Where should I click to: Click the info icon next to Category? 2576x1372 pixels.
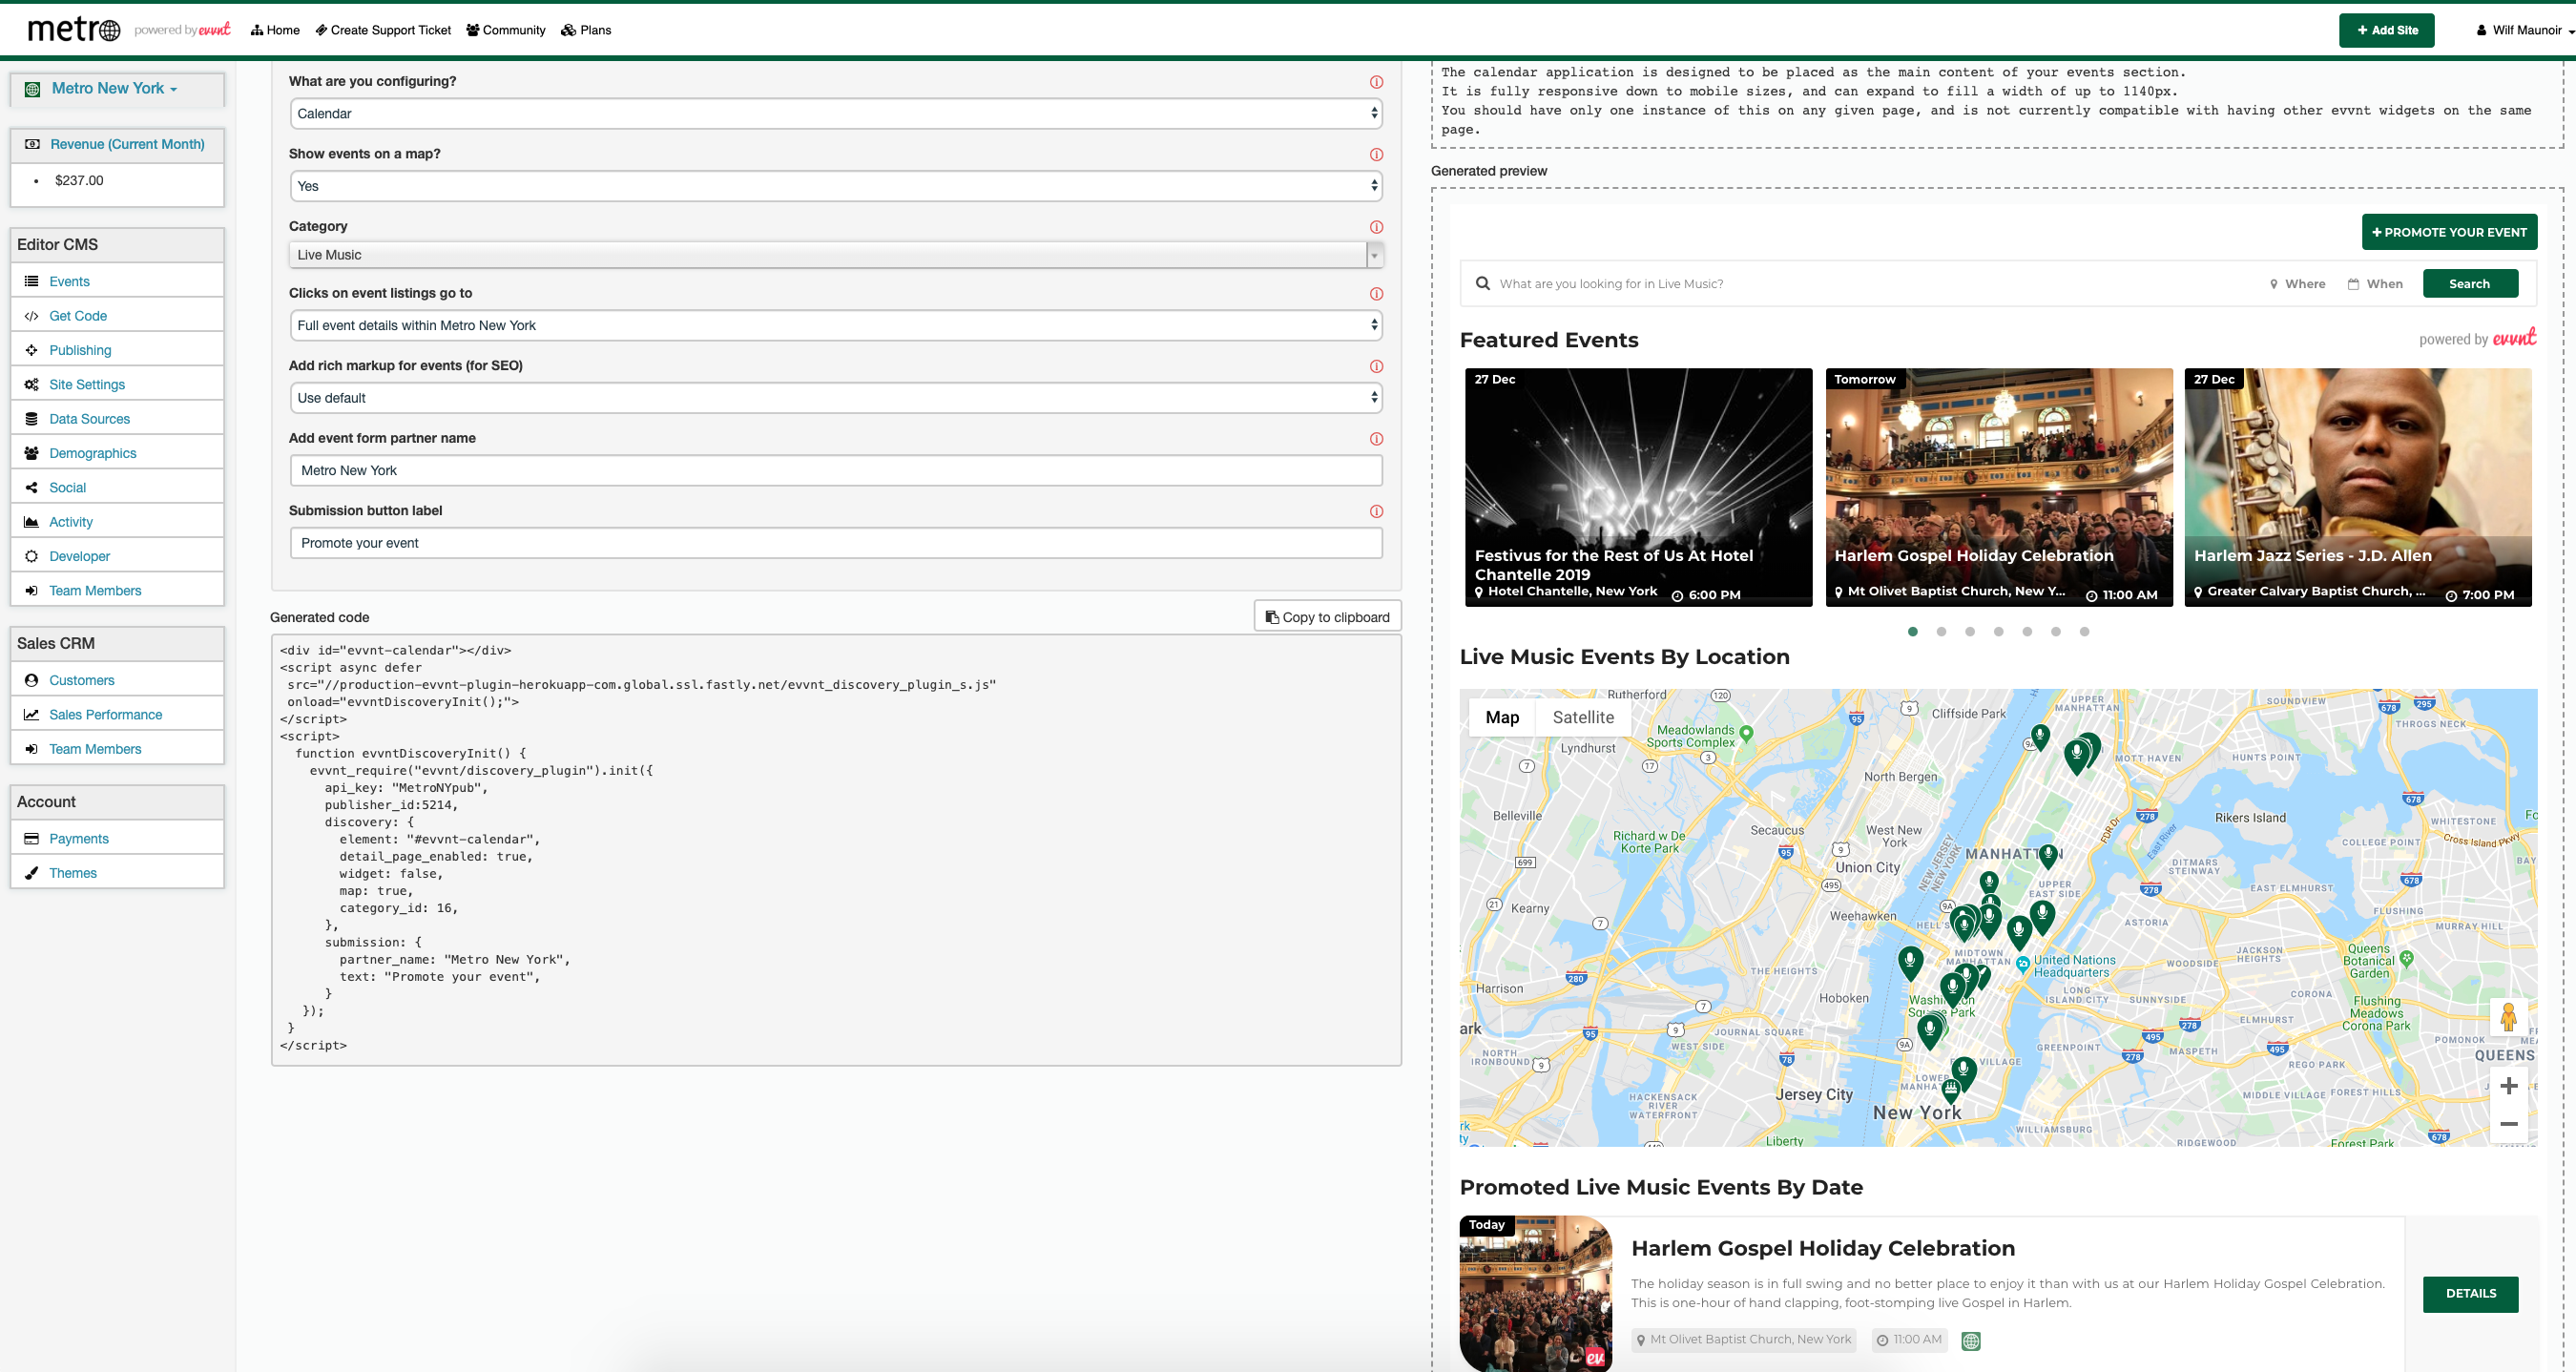pos(1376,227)
